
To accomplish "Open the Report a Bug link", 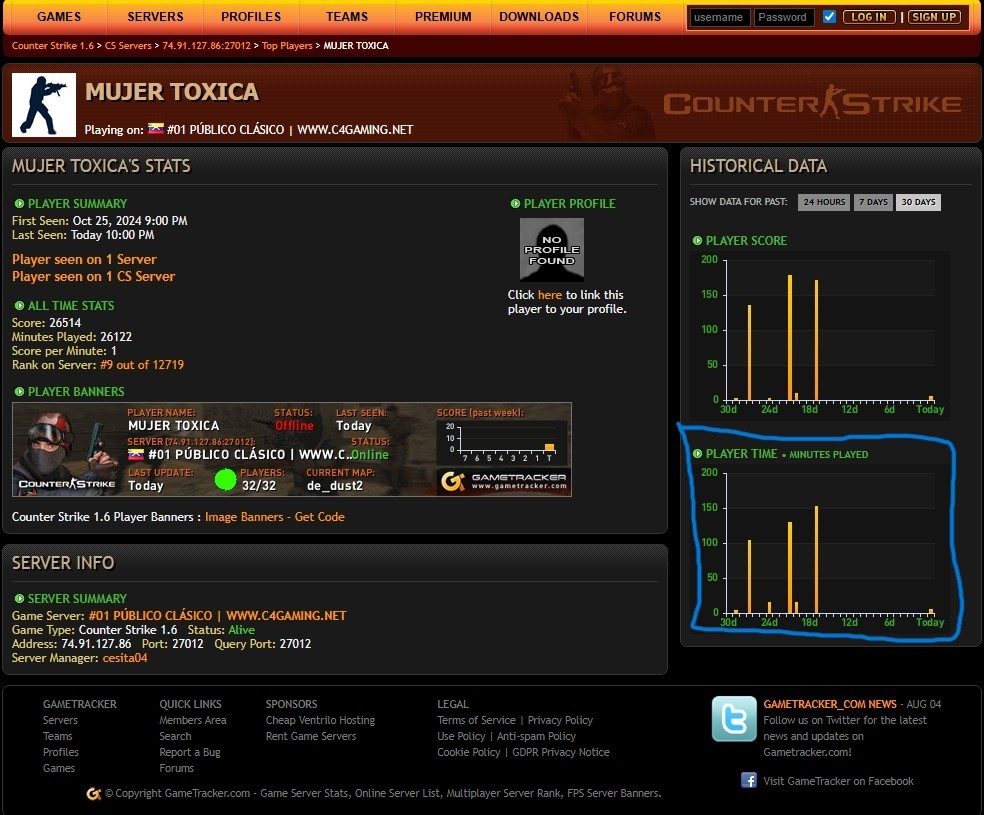I will 190,752.
